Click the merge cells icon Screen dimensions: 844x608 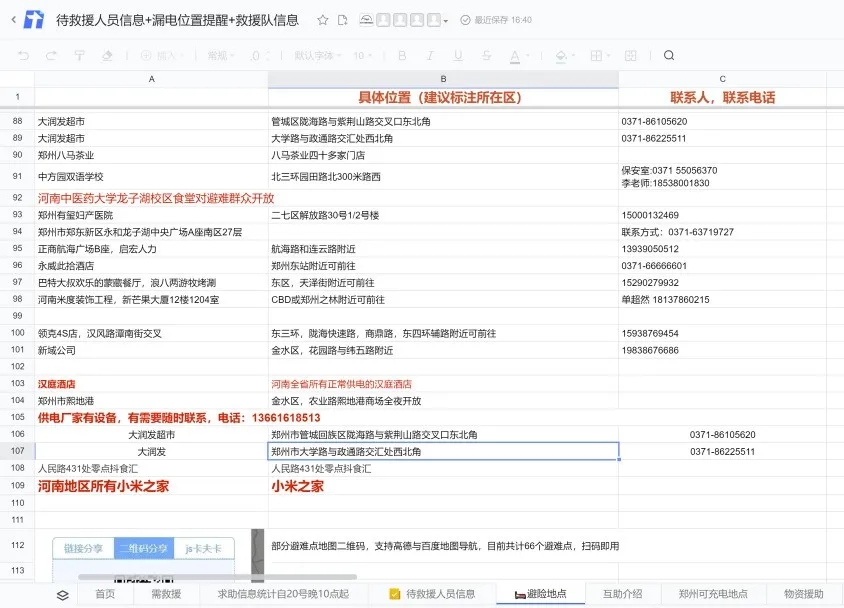630,55
